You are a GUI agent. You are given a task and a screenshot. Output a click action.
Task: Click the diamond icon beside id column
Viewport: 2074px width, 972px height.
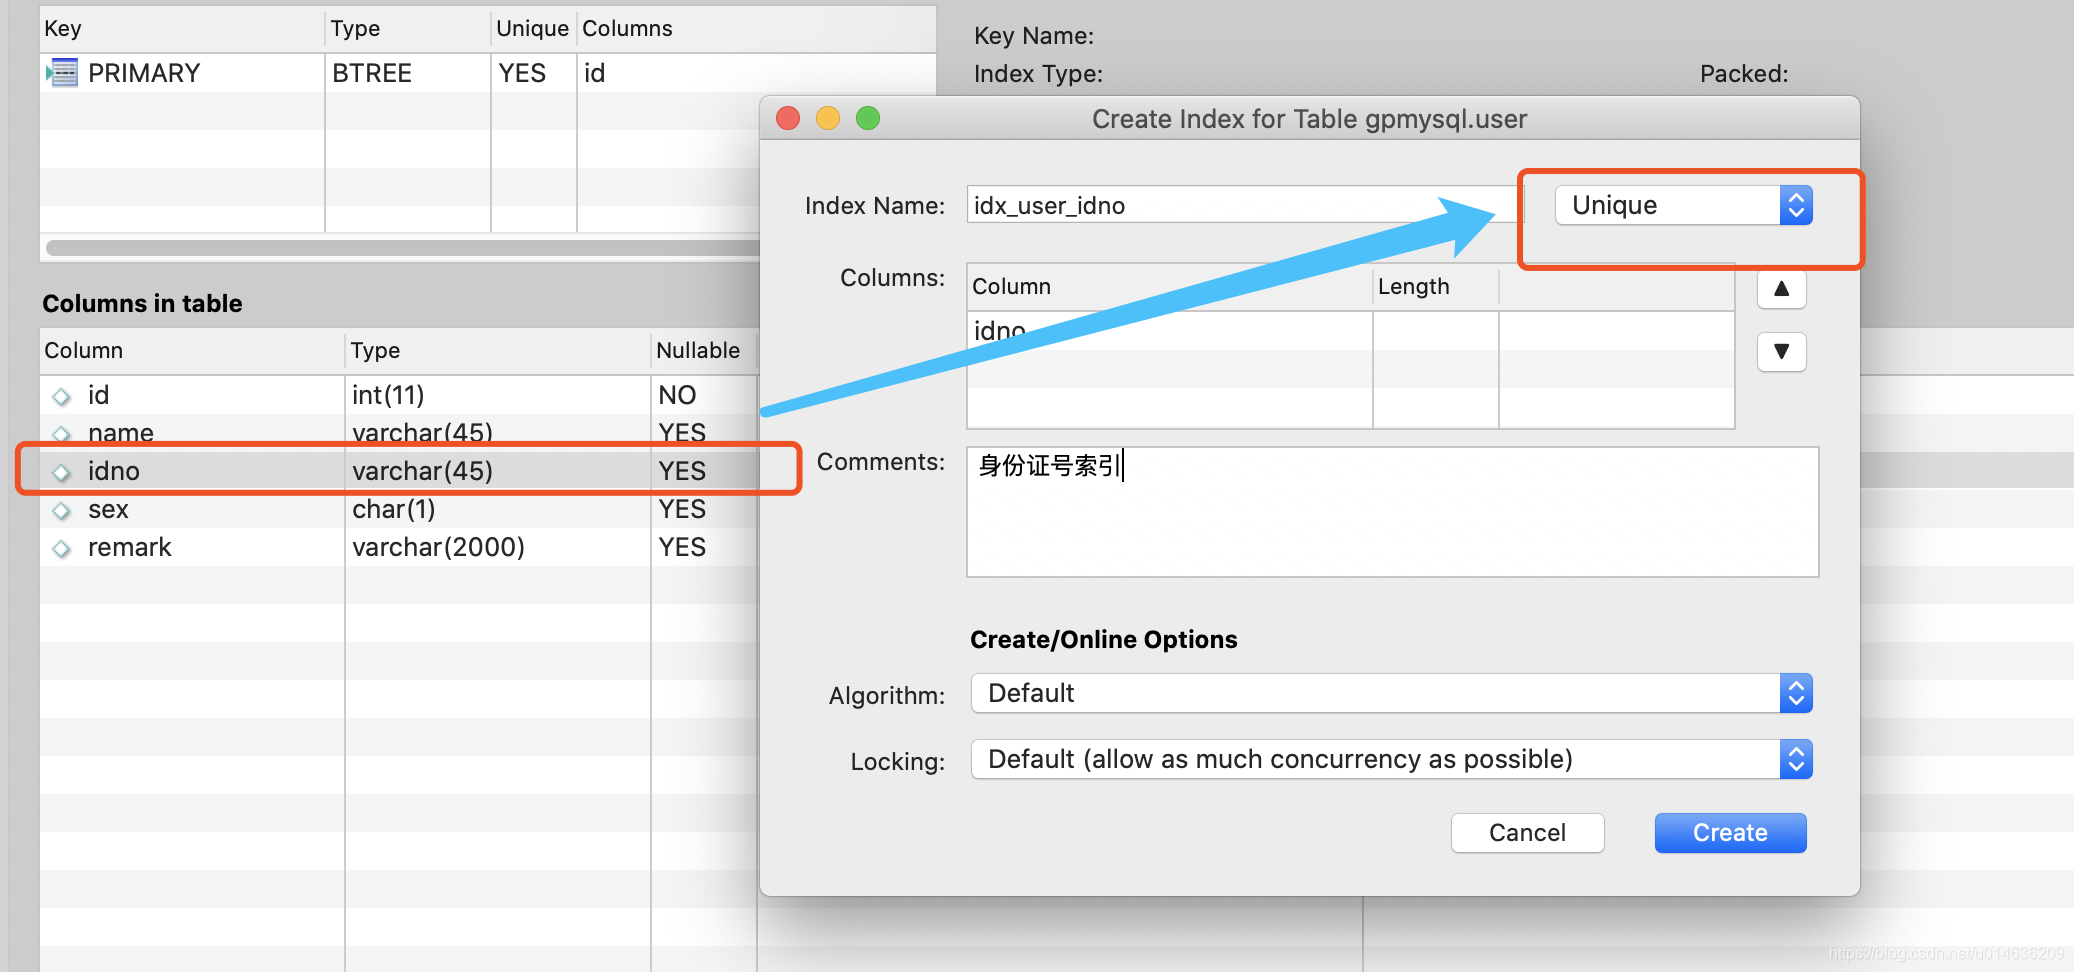click(x=62, y=397)
